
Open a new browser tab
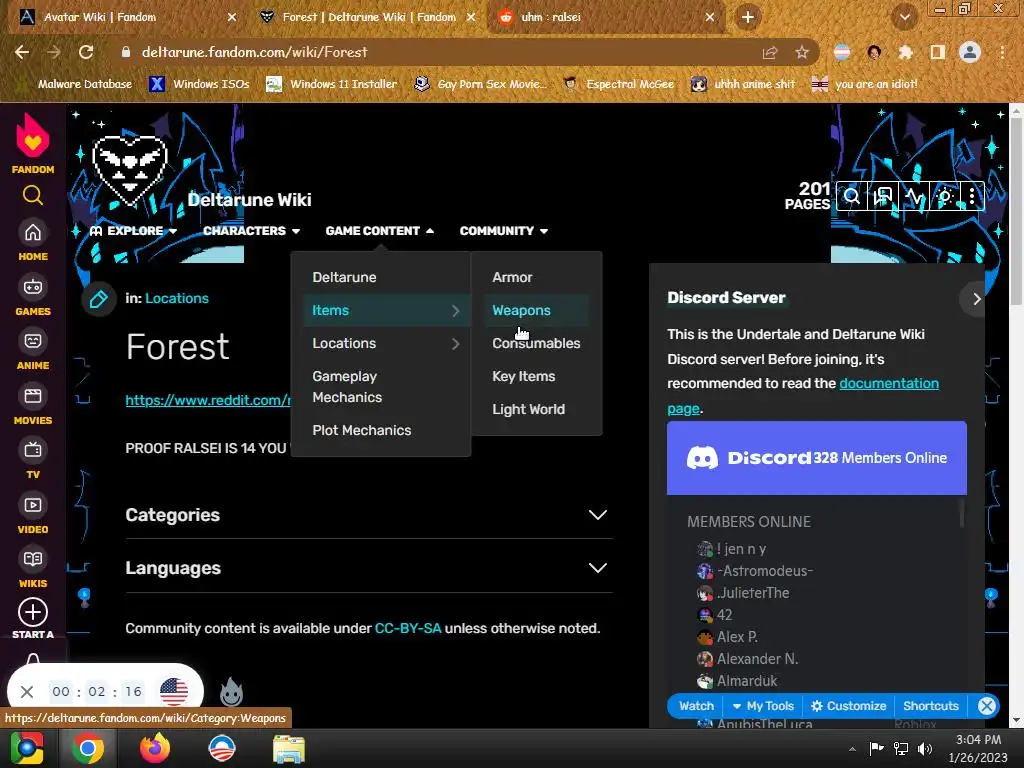pos(748,18)
